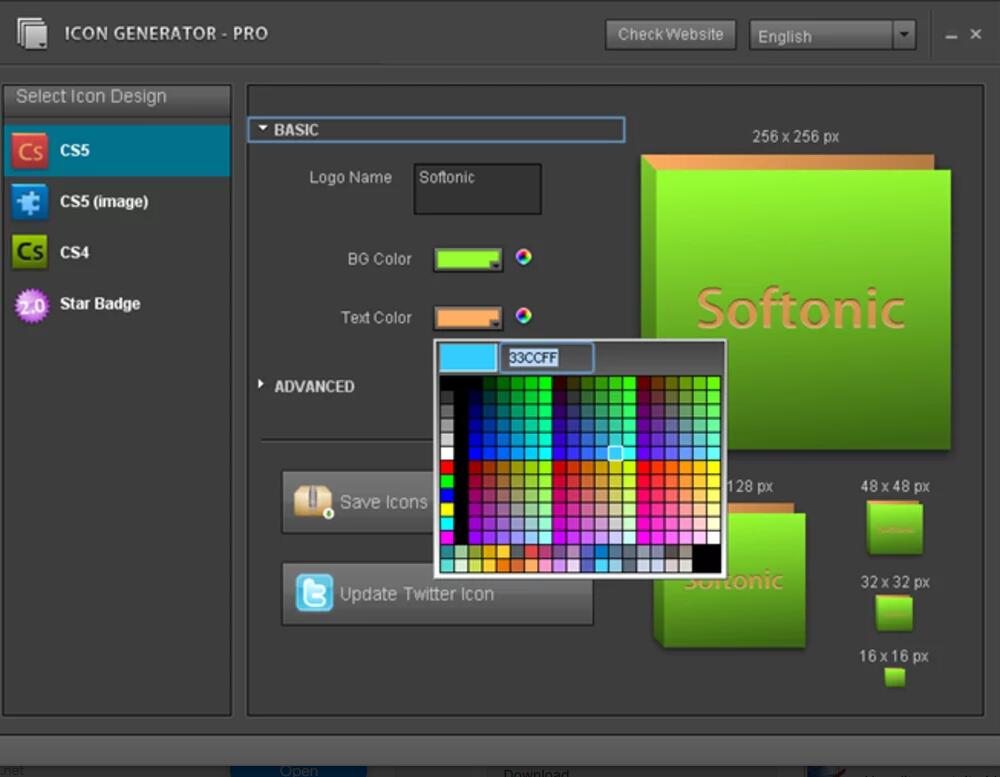The image size is (1000, 777).
Task: Select the CS4 design list item
Action: coord(117,252)
